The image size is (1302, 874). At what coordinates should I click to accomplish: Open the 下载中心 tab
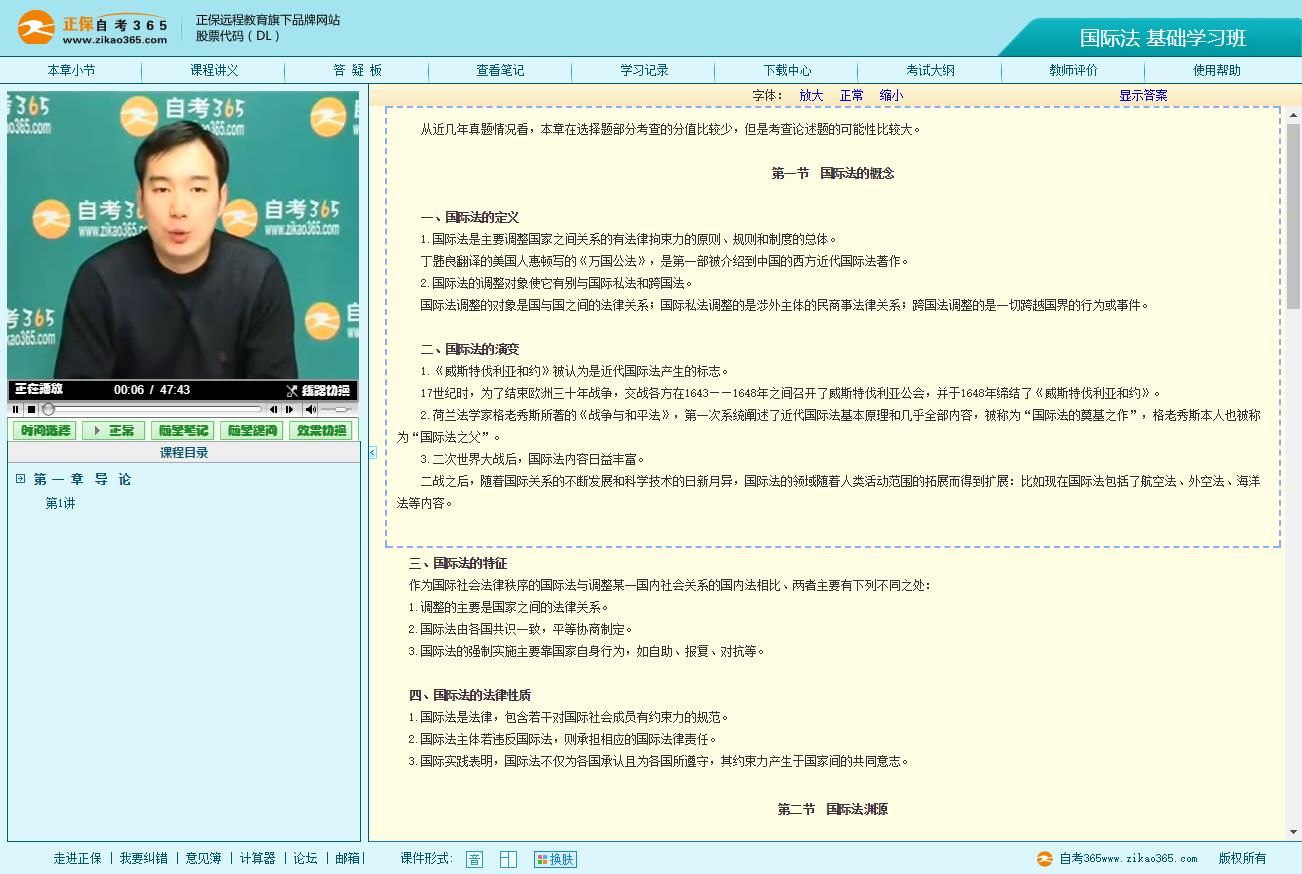pos(787,70)
